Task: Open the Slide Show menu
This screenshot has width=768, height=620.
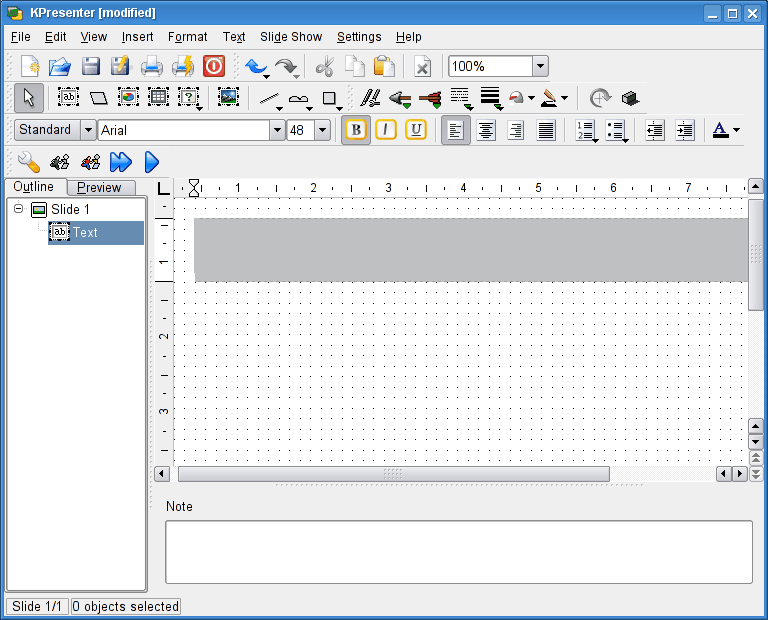Action: [x=291, y=37]
